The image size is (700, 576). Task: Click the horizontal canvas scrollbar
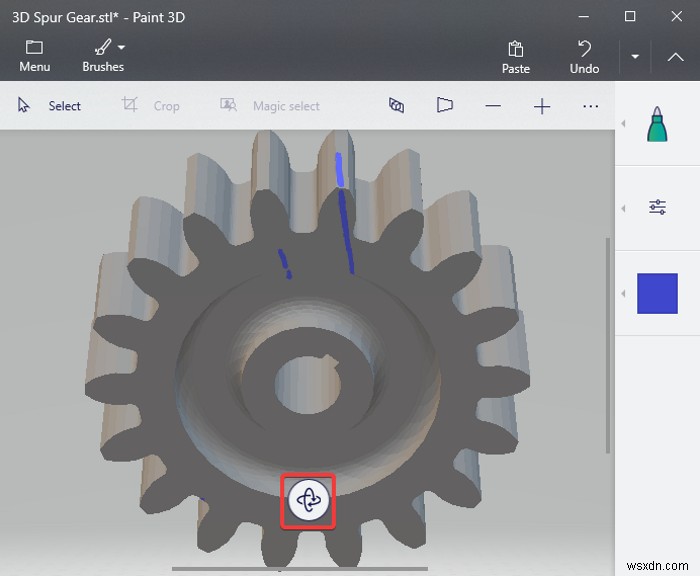coord(300,569)
